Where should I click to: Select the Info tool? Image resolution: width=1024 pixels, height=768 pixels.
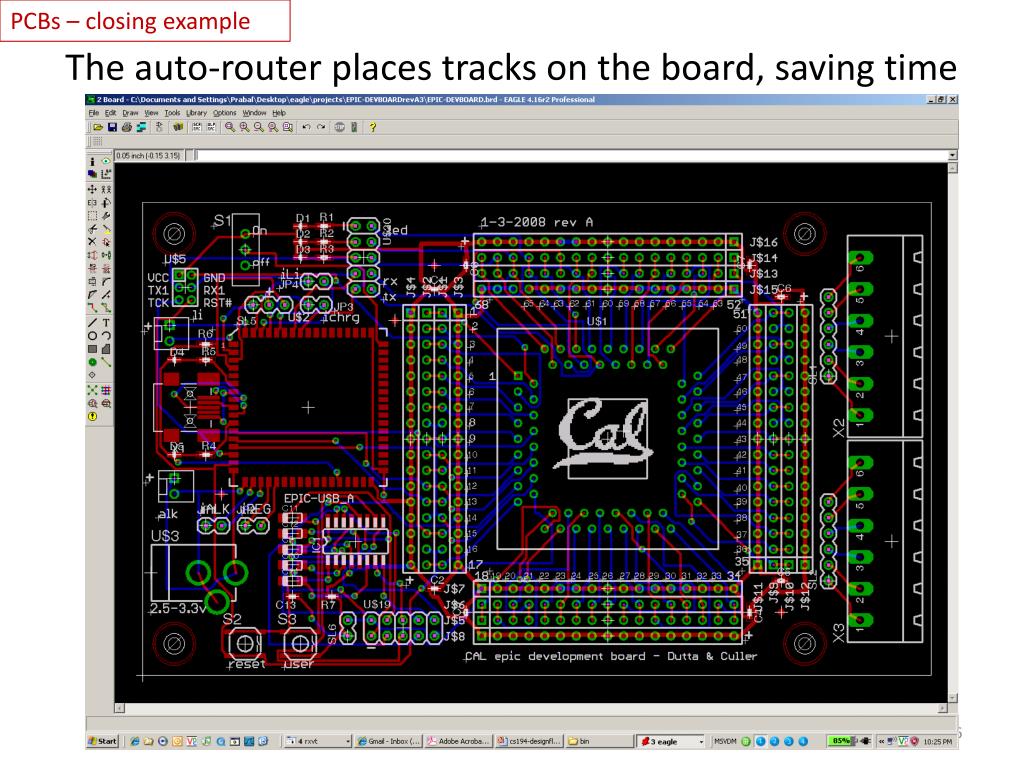tap(92, 161)
